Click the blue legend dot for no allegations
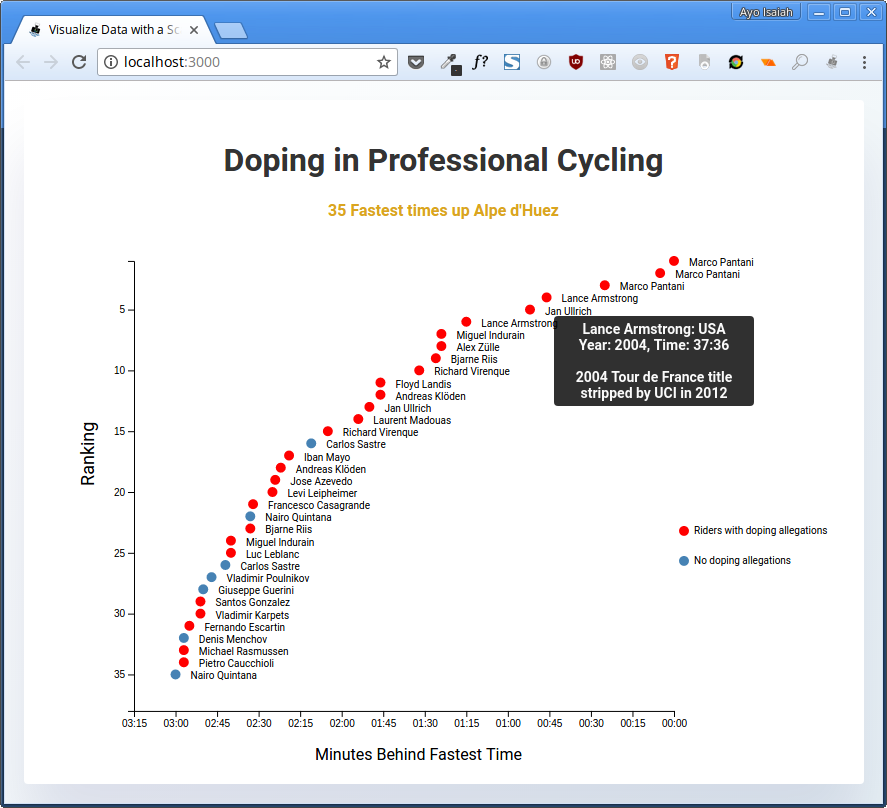Viewport: 887px width, 808px height. pos(684,561)
